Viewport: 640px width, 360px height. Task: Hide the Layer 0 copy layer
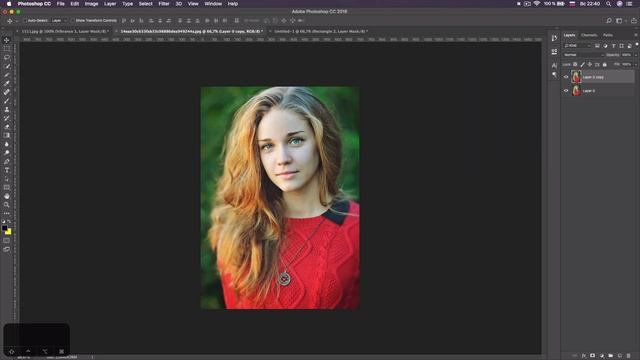566,77
